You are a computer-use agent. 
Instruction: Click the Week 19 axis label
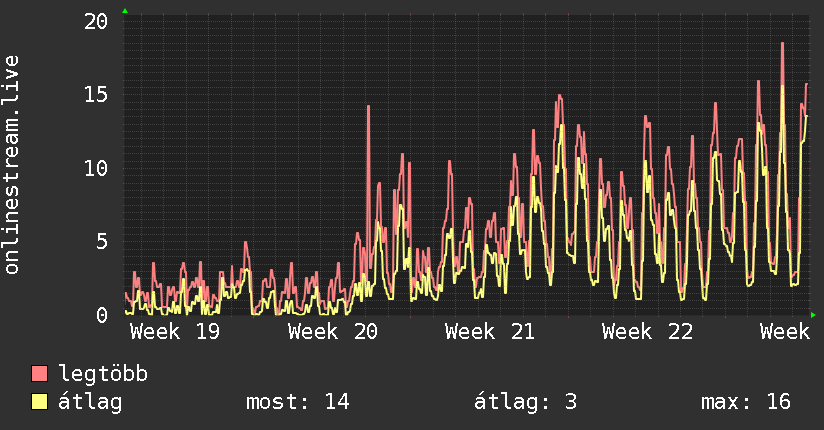pos(175,332)
